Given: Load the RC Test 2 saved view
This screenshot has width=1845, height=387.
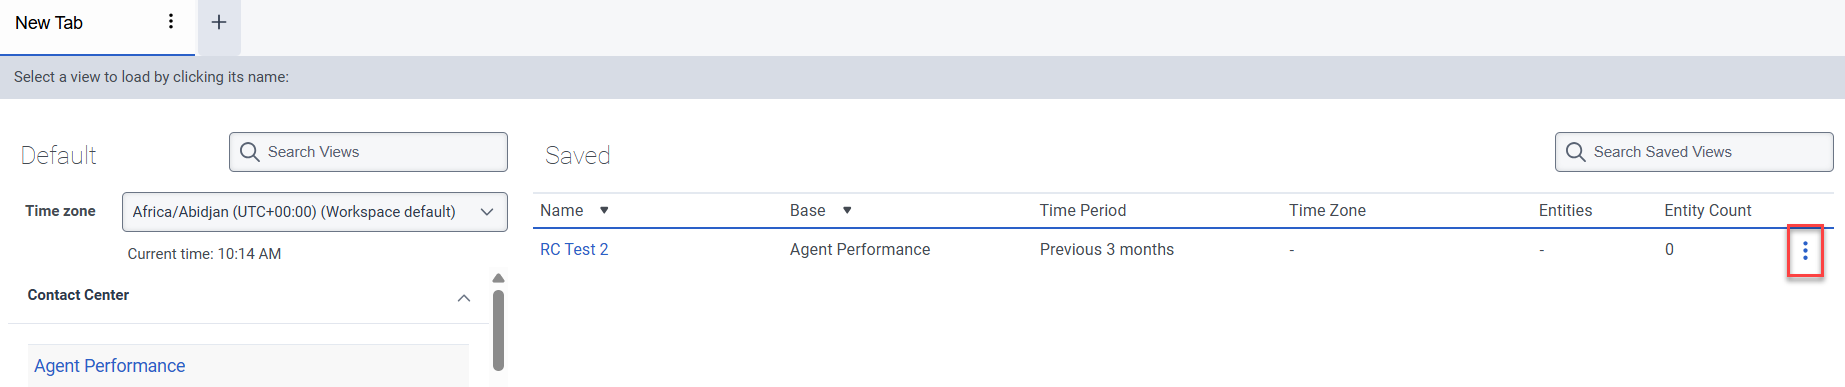Looking at the screenshot, I should pos(574,249).
